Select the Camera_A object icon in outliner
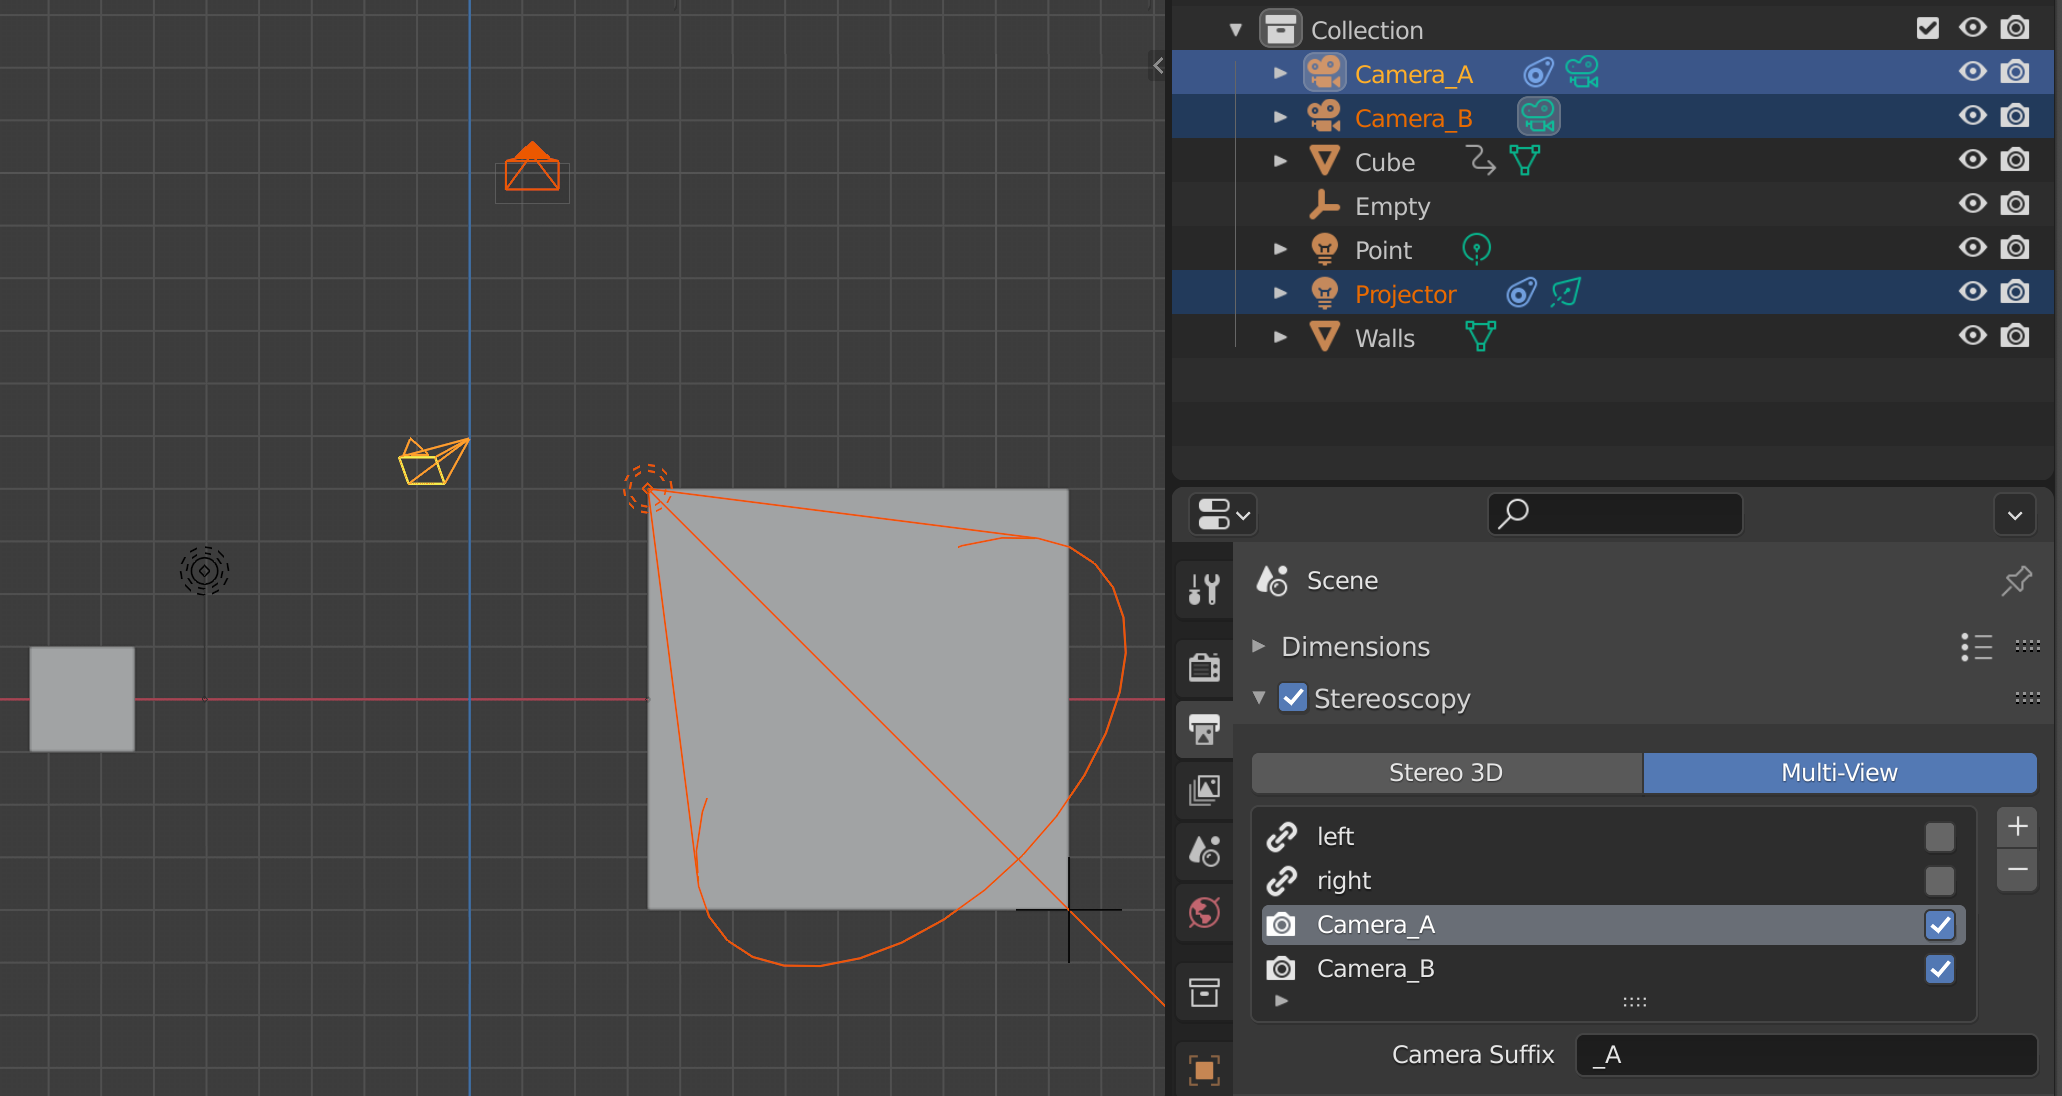Viewport: 2062px width, 1096px height. click(x=1324, y=73)
